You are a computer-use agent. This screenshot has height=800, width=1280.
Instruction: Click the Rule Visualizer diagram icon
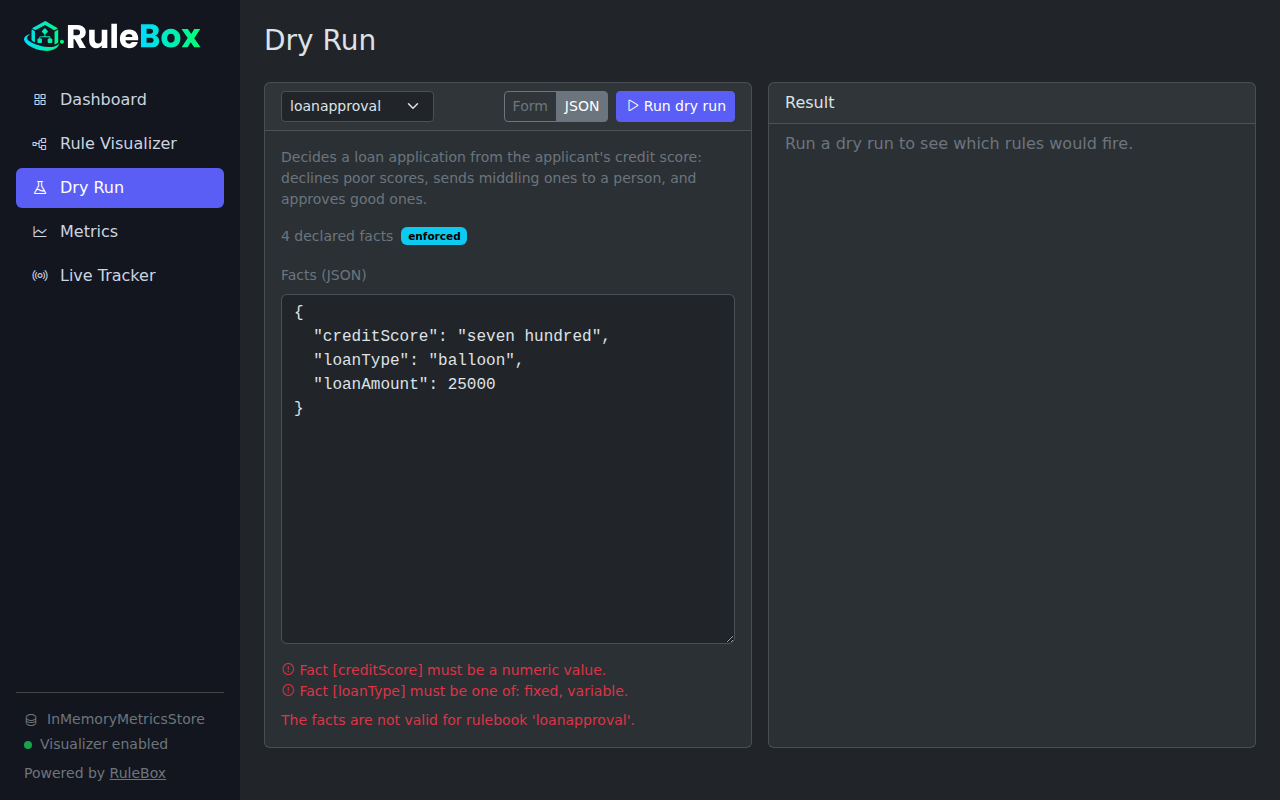[40, 144]
